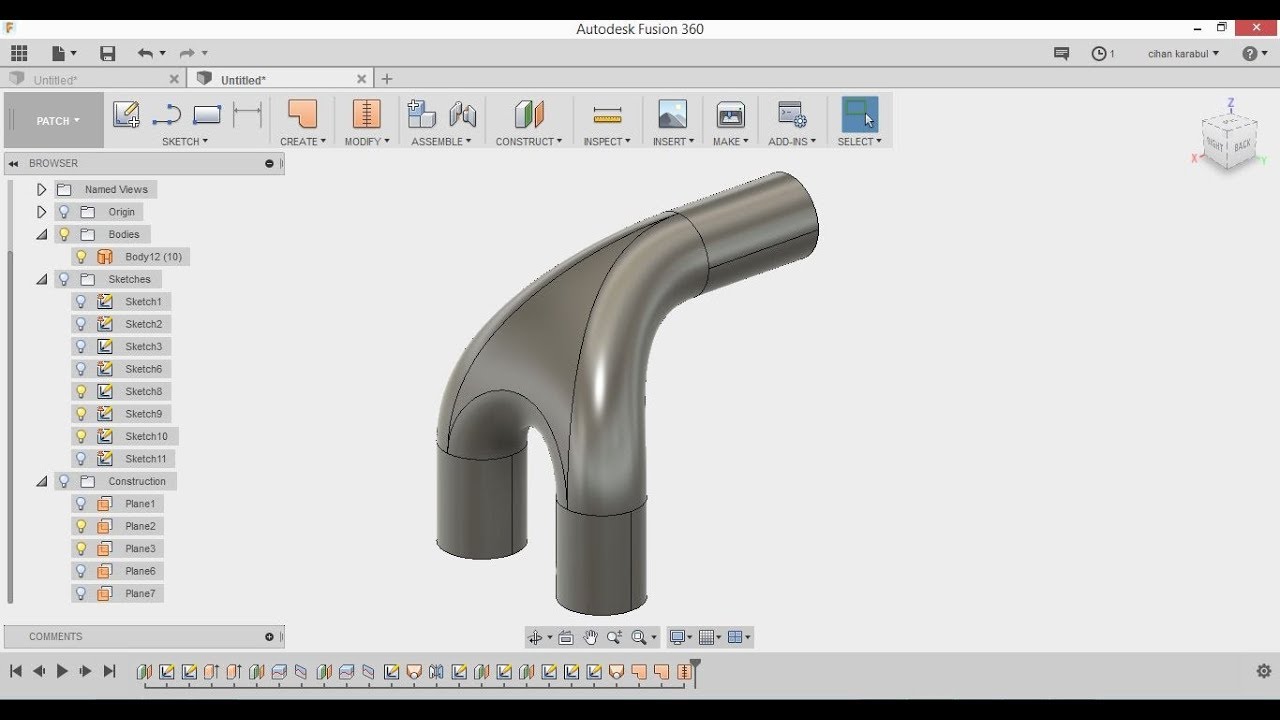Toggle visibility bulb of Body12 (10)
The height and width of the screenshot is (720, 1280).
81,257
